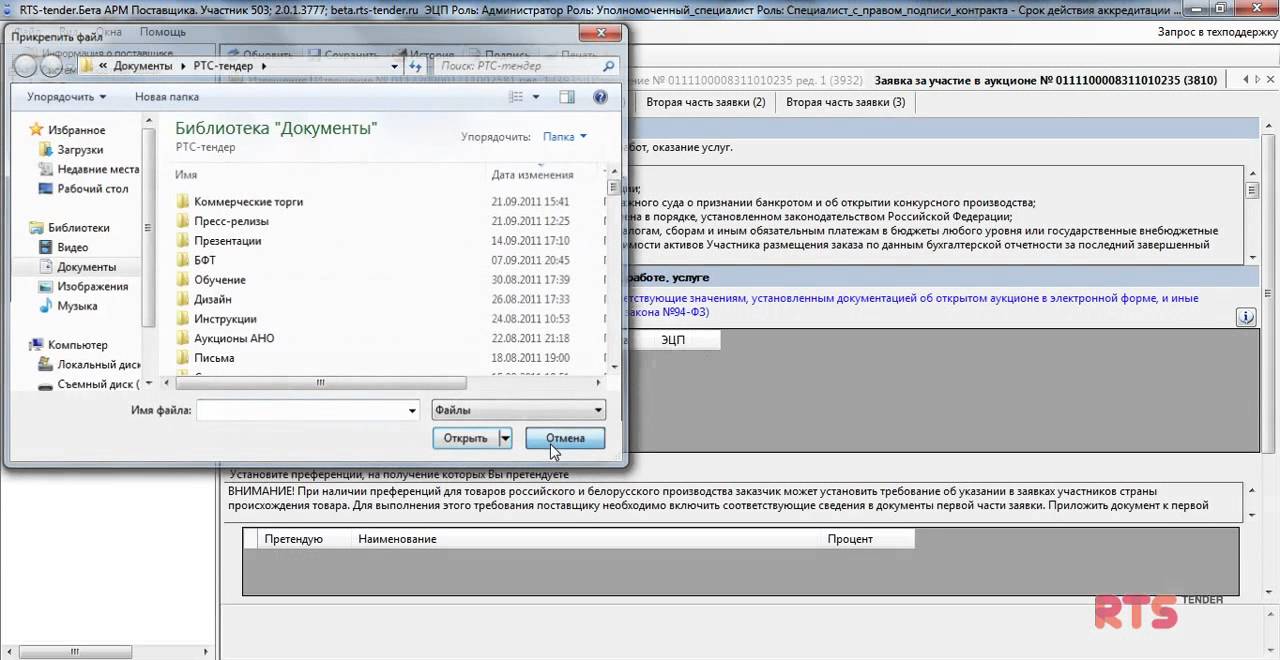Switch to Вторая часть заявки (3) tab

[845, 102]
